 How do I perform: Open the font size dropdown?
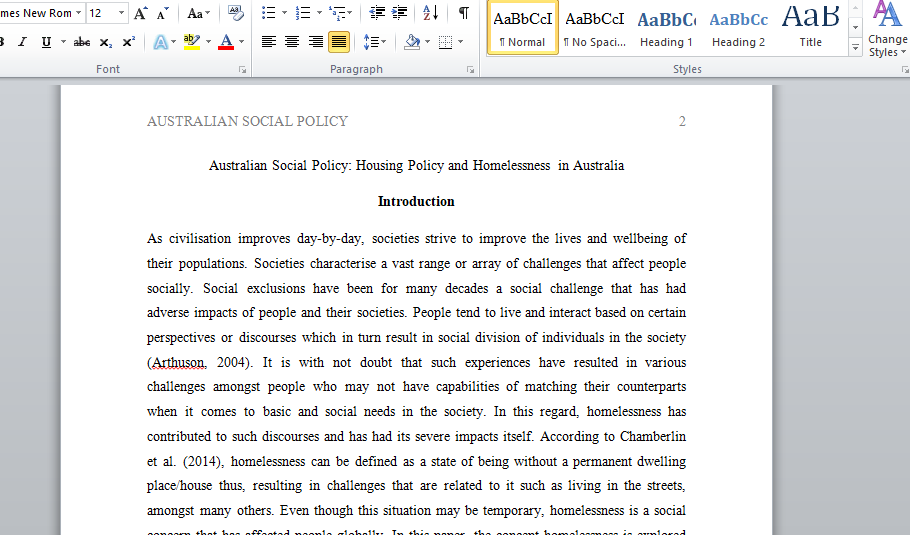coord(121,13)
